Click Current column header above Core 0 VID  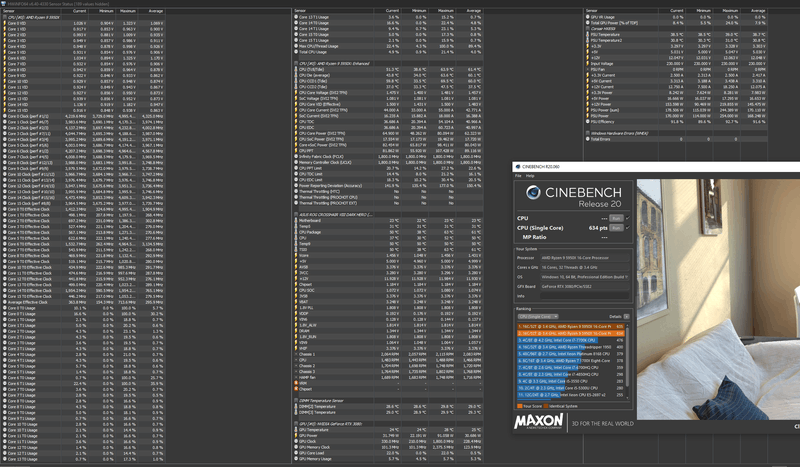(x=79, y=11)
